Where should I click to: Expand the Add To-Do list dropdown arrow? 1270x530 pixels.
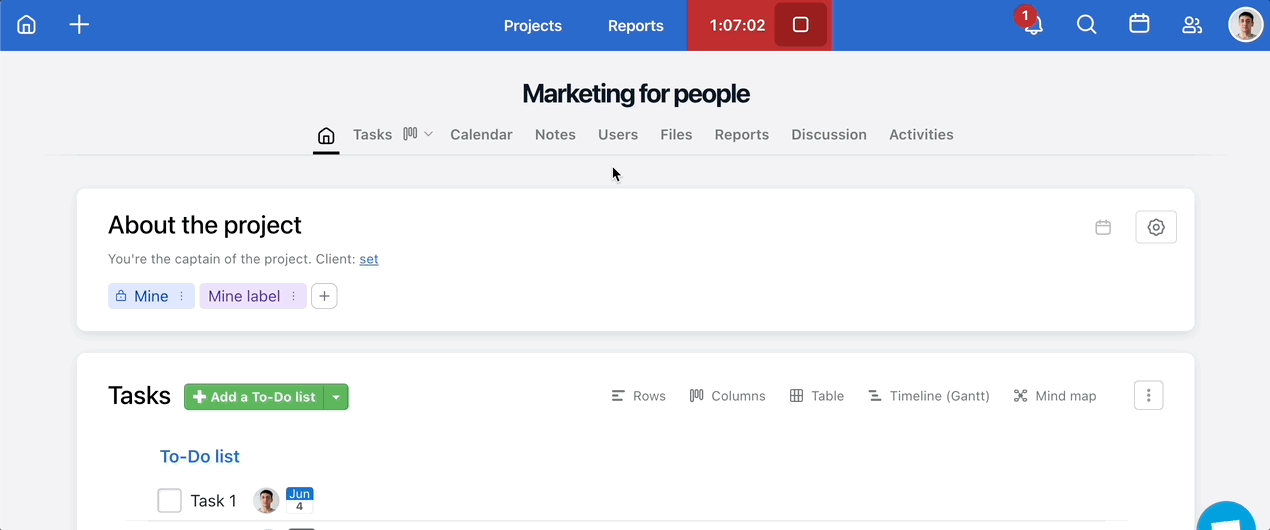coord(336,397)
